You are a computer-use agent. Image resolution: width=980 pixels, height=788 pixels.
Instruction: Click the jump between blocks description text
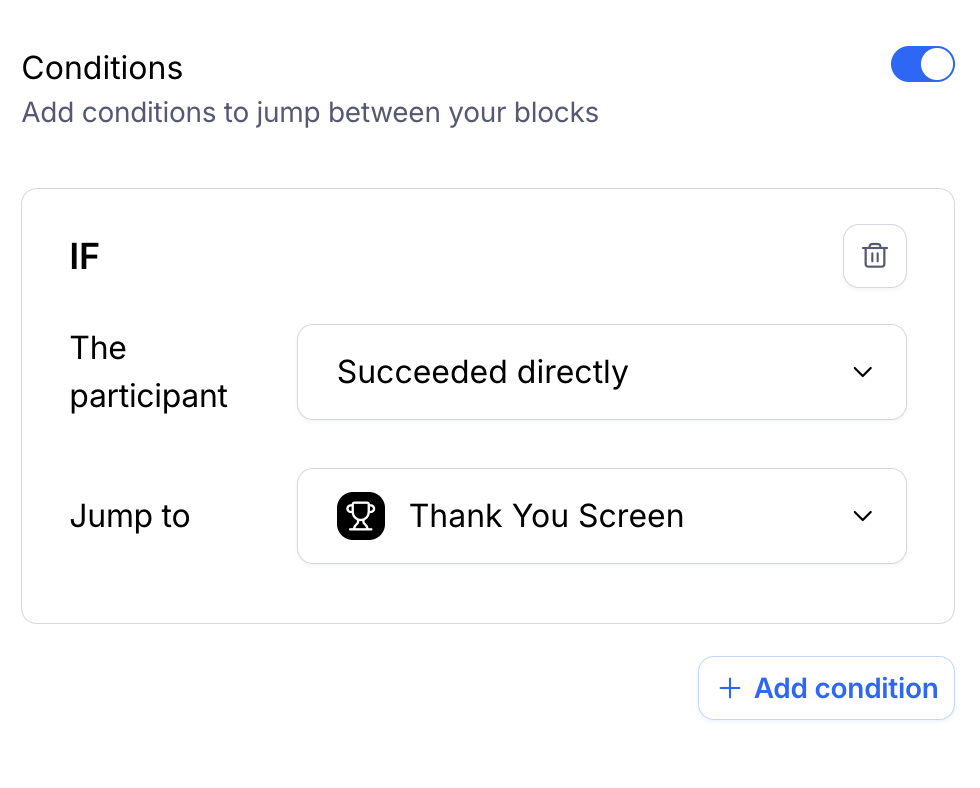click(310, 112)
